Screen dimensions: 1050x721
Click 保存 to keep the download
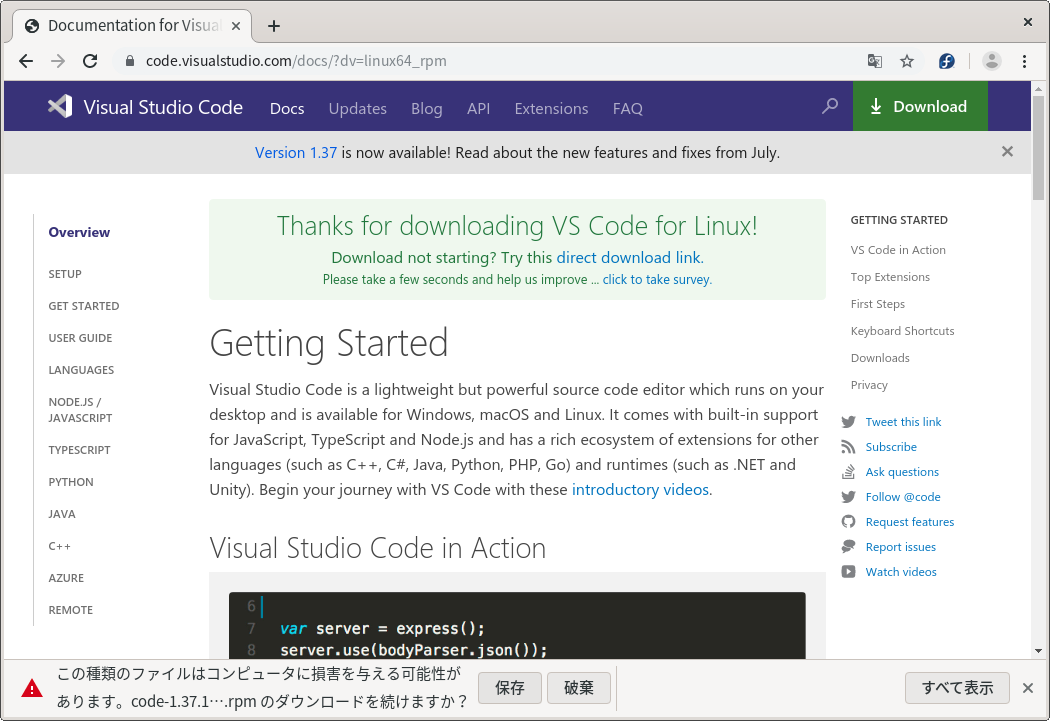pyautogui.click(x=510, y=688)
